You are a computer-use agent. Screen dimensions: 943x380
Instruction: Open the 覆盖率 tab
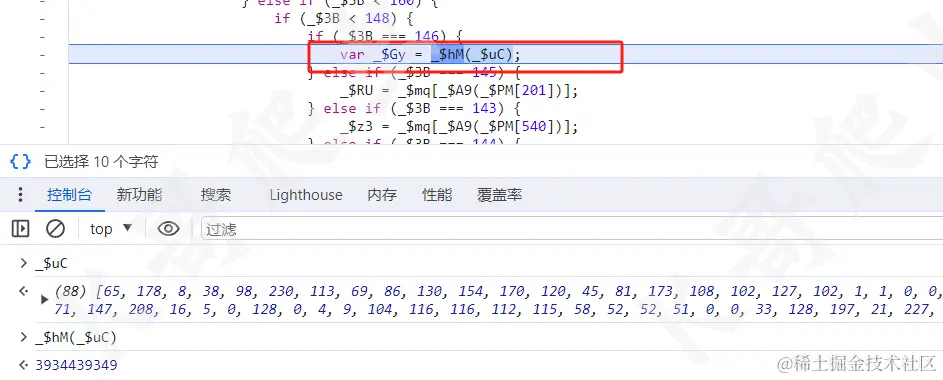(x=500, y=195)
